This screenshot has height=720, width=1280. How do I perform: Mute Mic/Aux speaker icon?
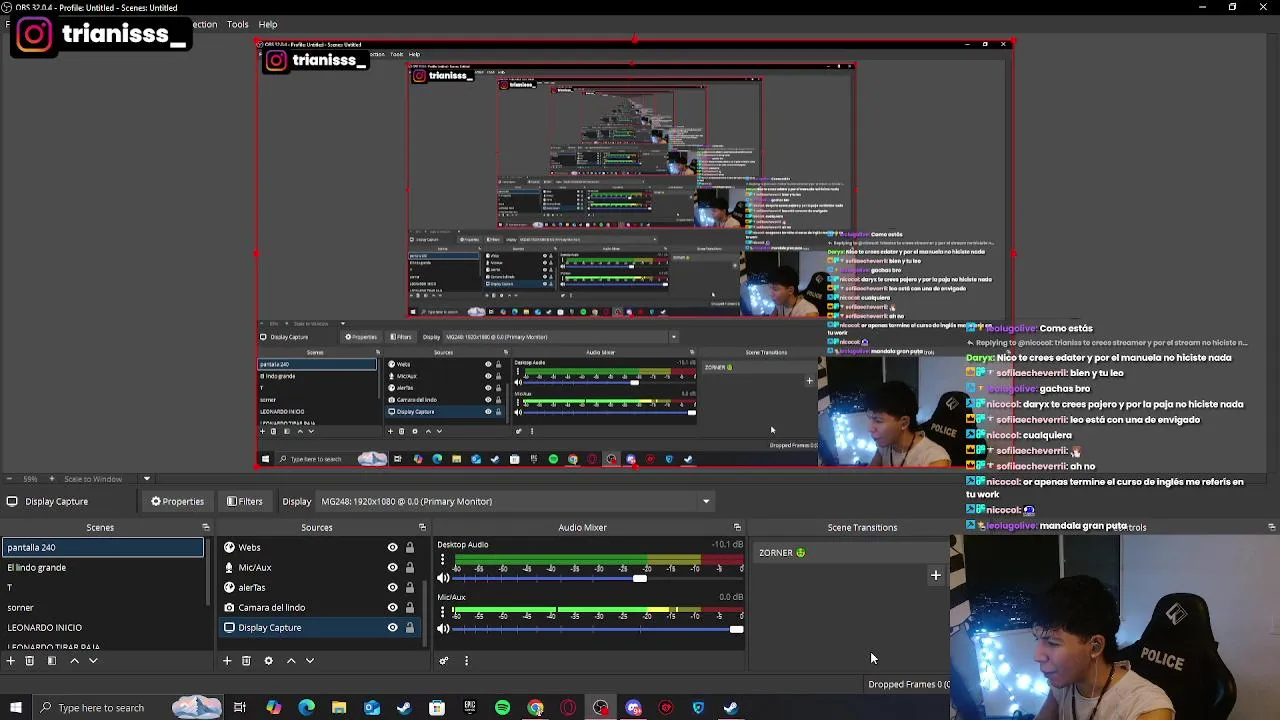point(444,629)
